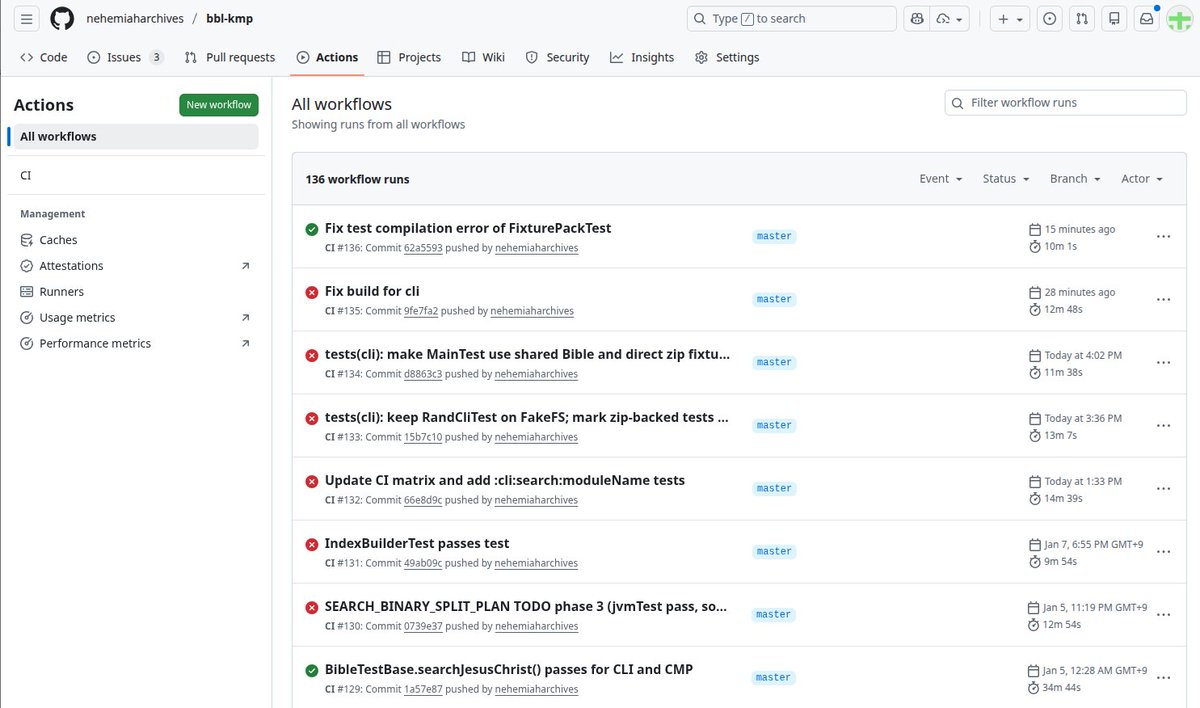Go to the Security tab

click(x=558, y=58)
